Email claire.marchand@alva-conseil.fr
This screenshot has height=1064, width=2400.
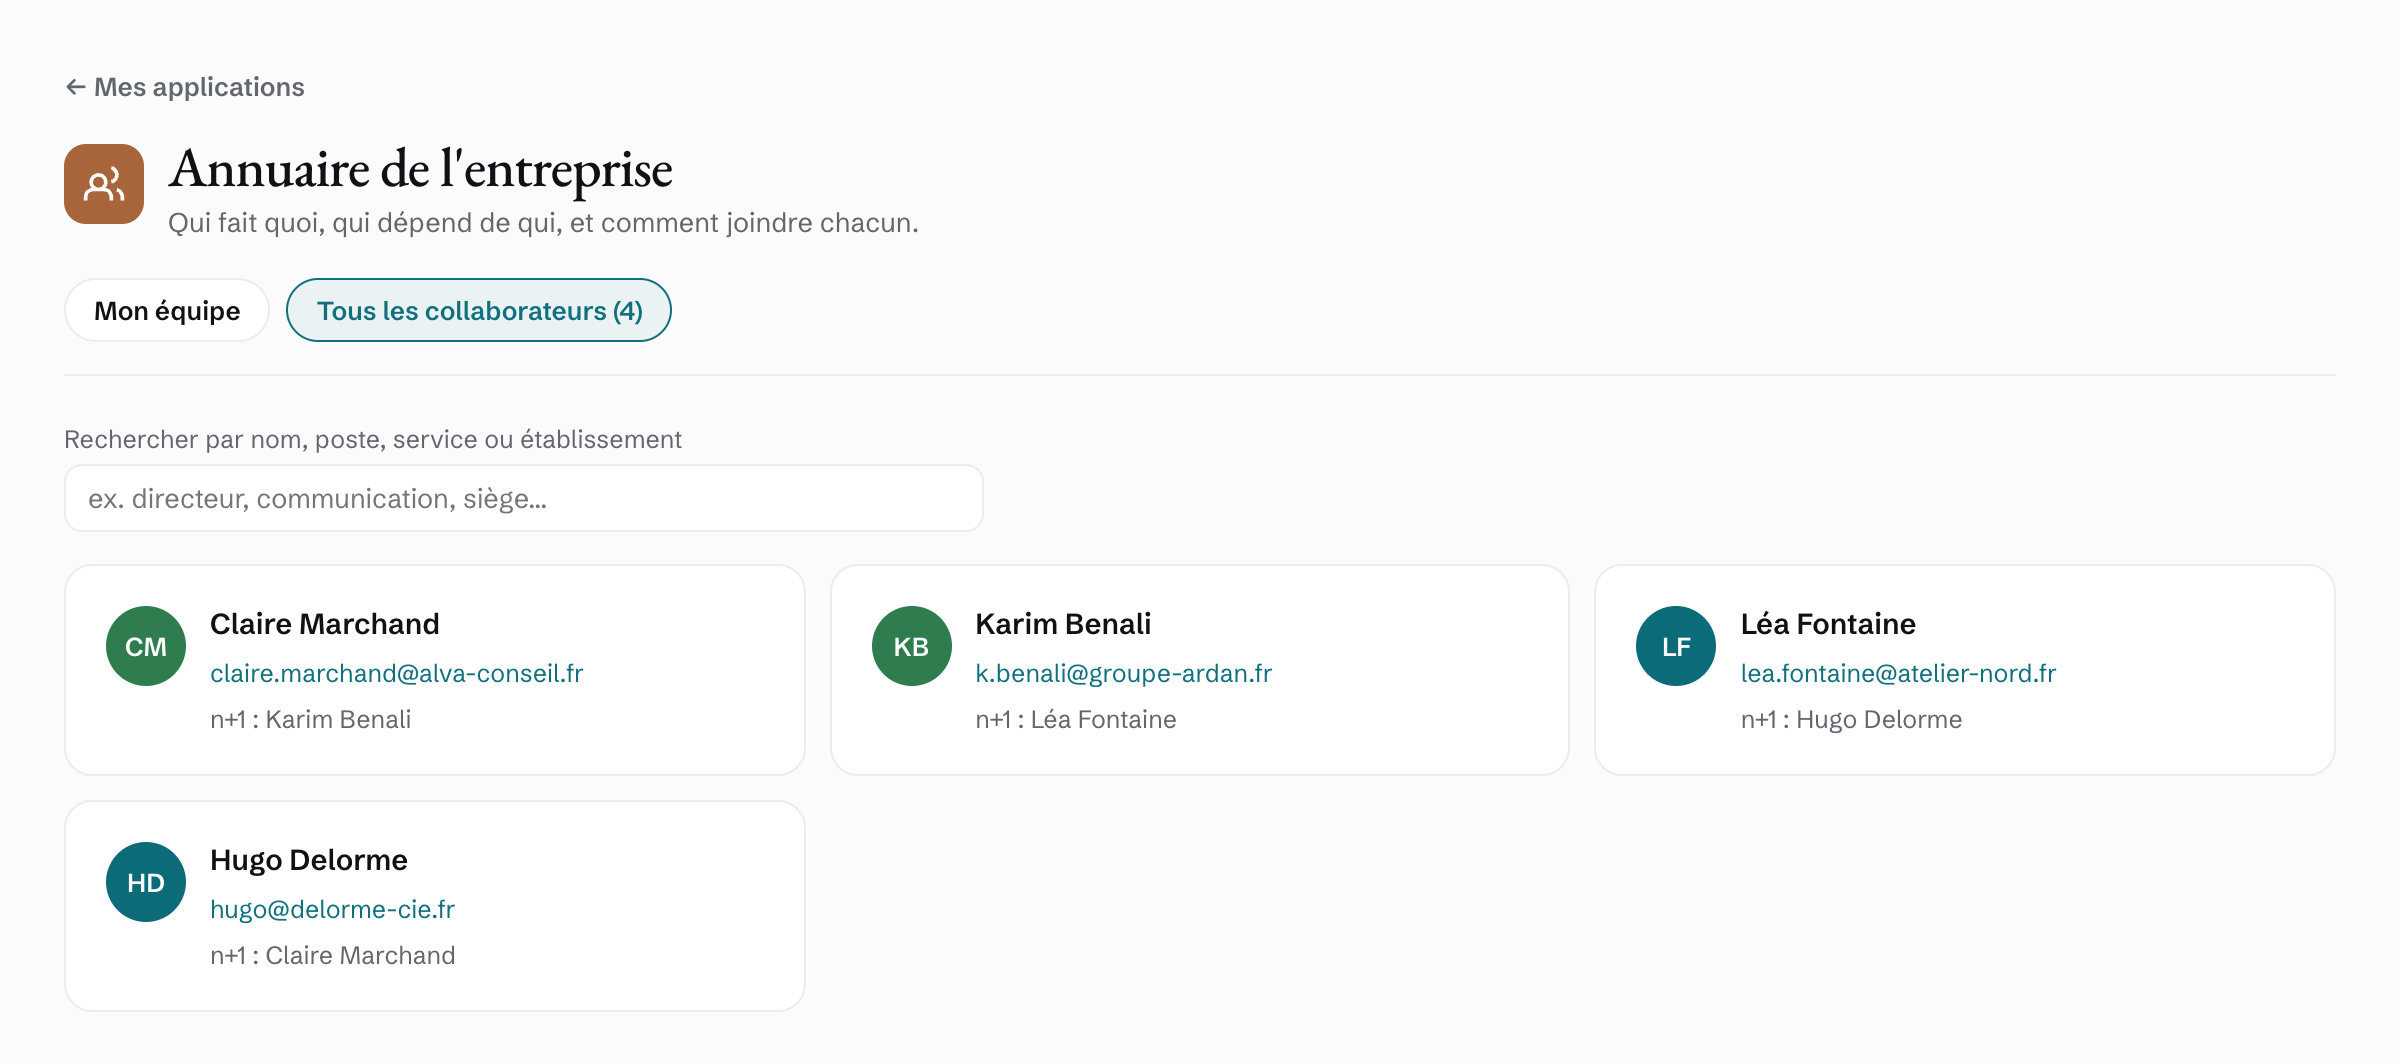(396, 673)
